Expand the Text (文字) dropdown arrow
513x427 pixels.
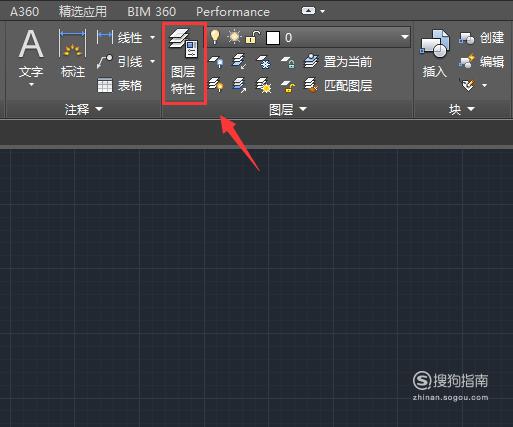click(x=31, y=85)
